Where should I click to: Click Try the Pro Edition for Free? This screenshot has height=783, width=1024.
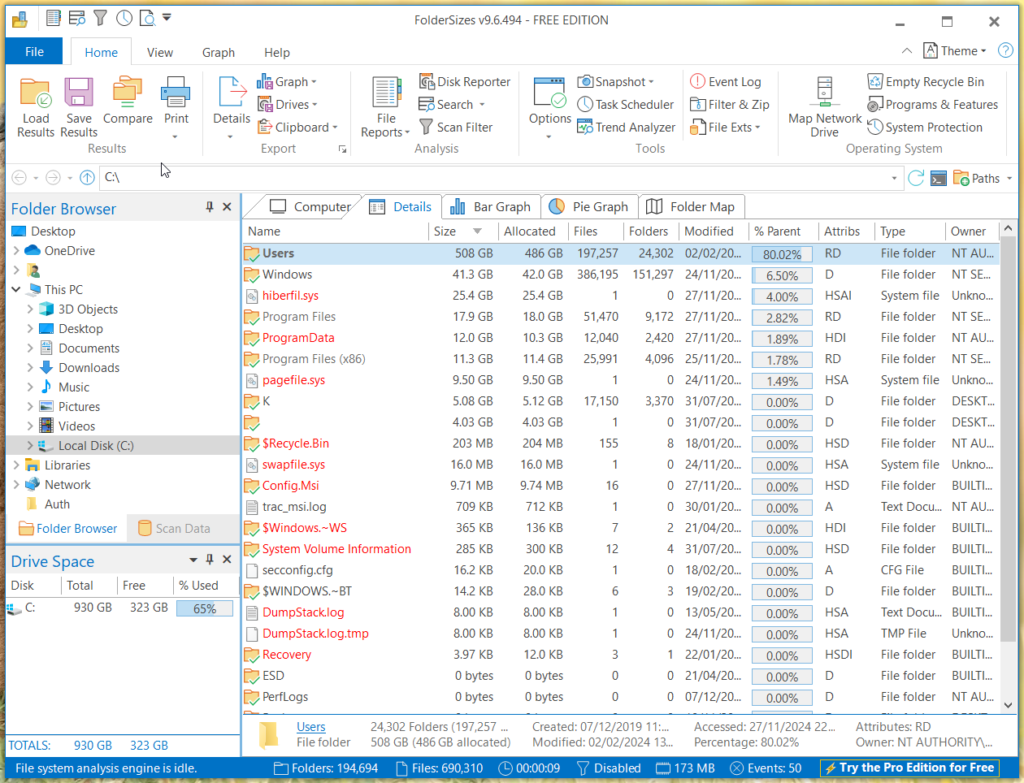(x=910, y=768)
